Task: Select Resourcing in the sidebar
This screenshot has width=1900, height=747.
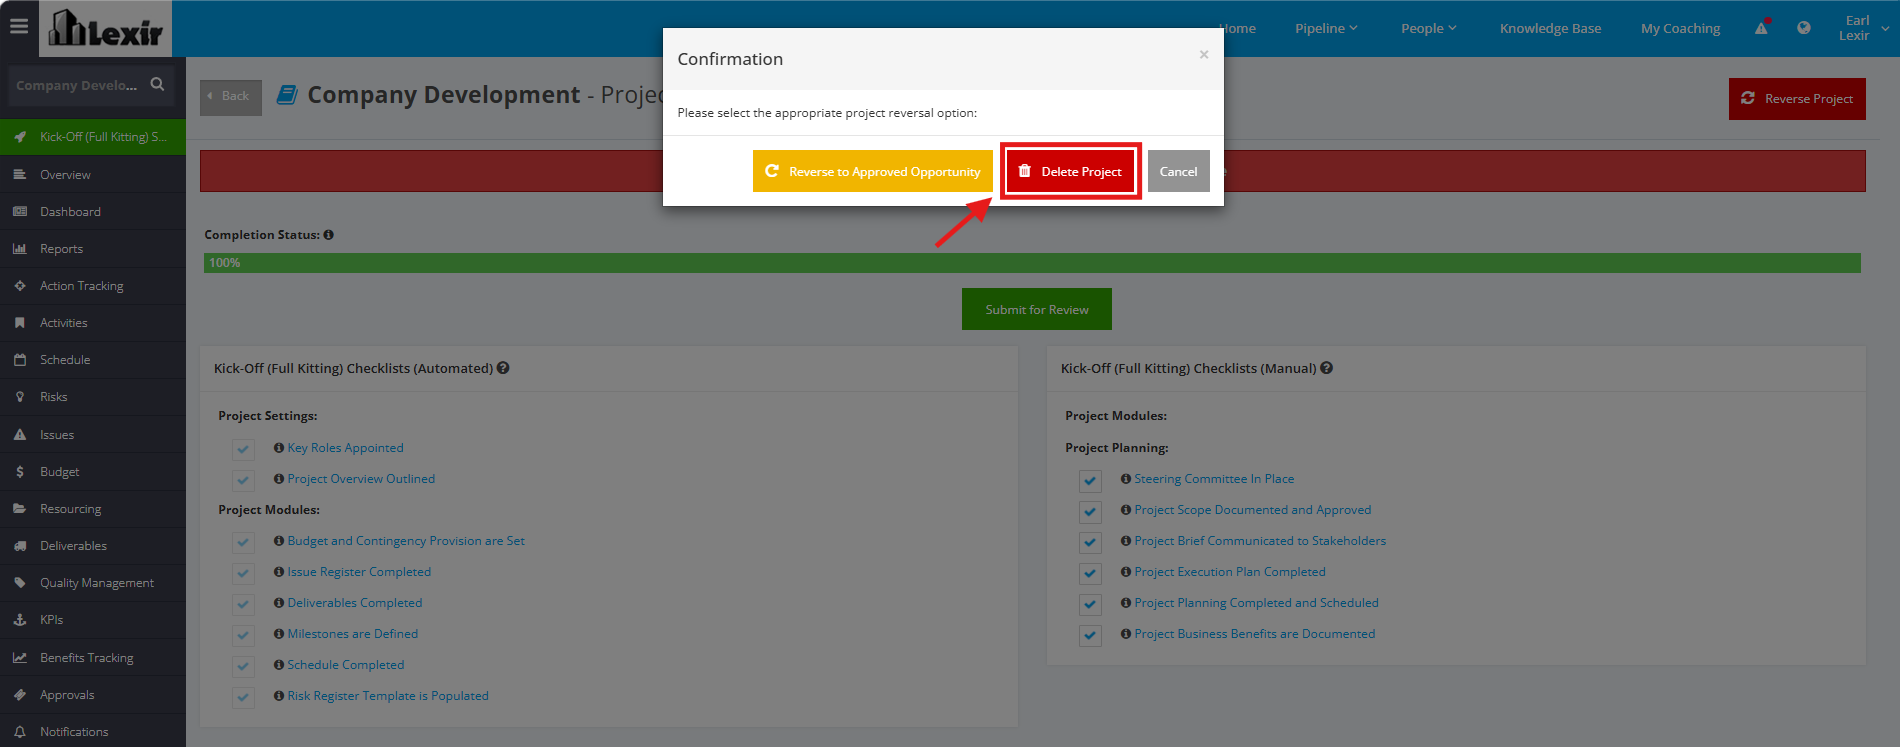Action: [93, 509]
